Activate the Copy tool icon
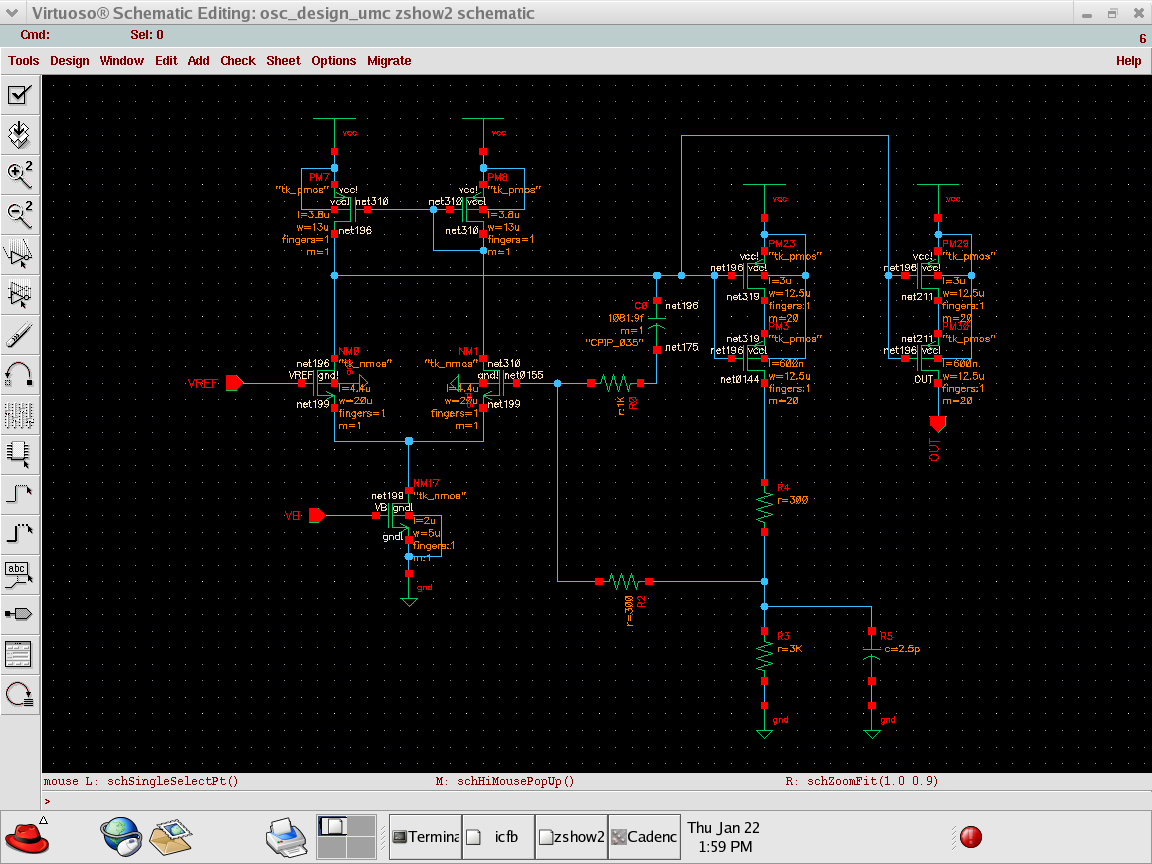This screenshot has height=864, width=1152. point(20,294)
